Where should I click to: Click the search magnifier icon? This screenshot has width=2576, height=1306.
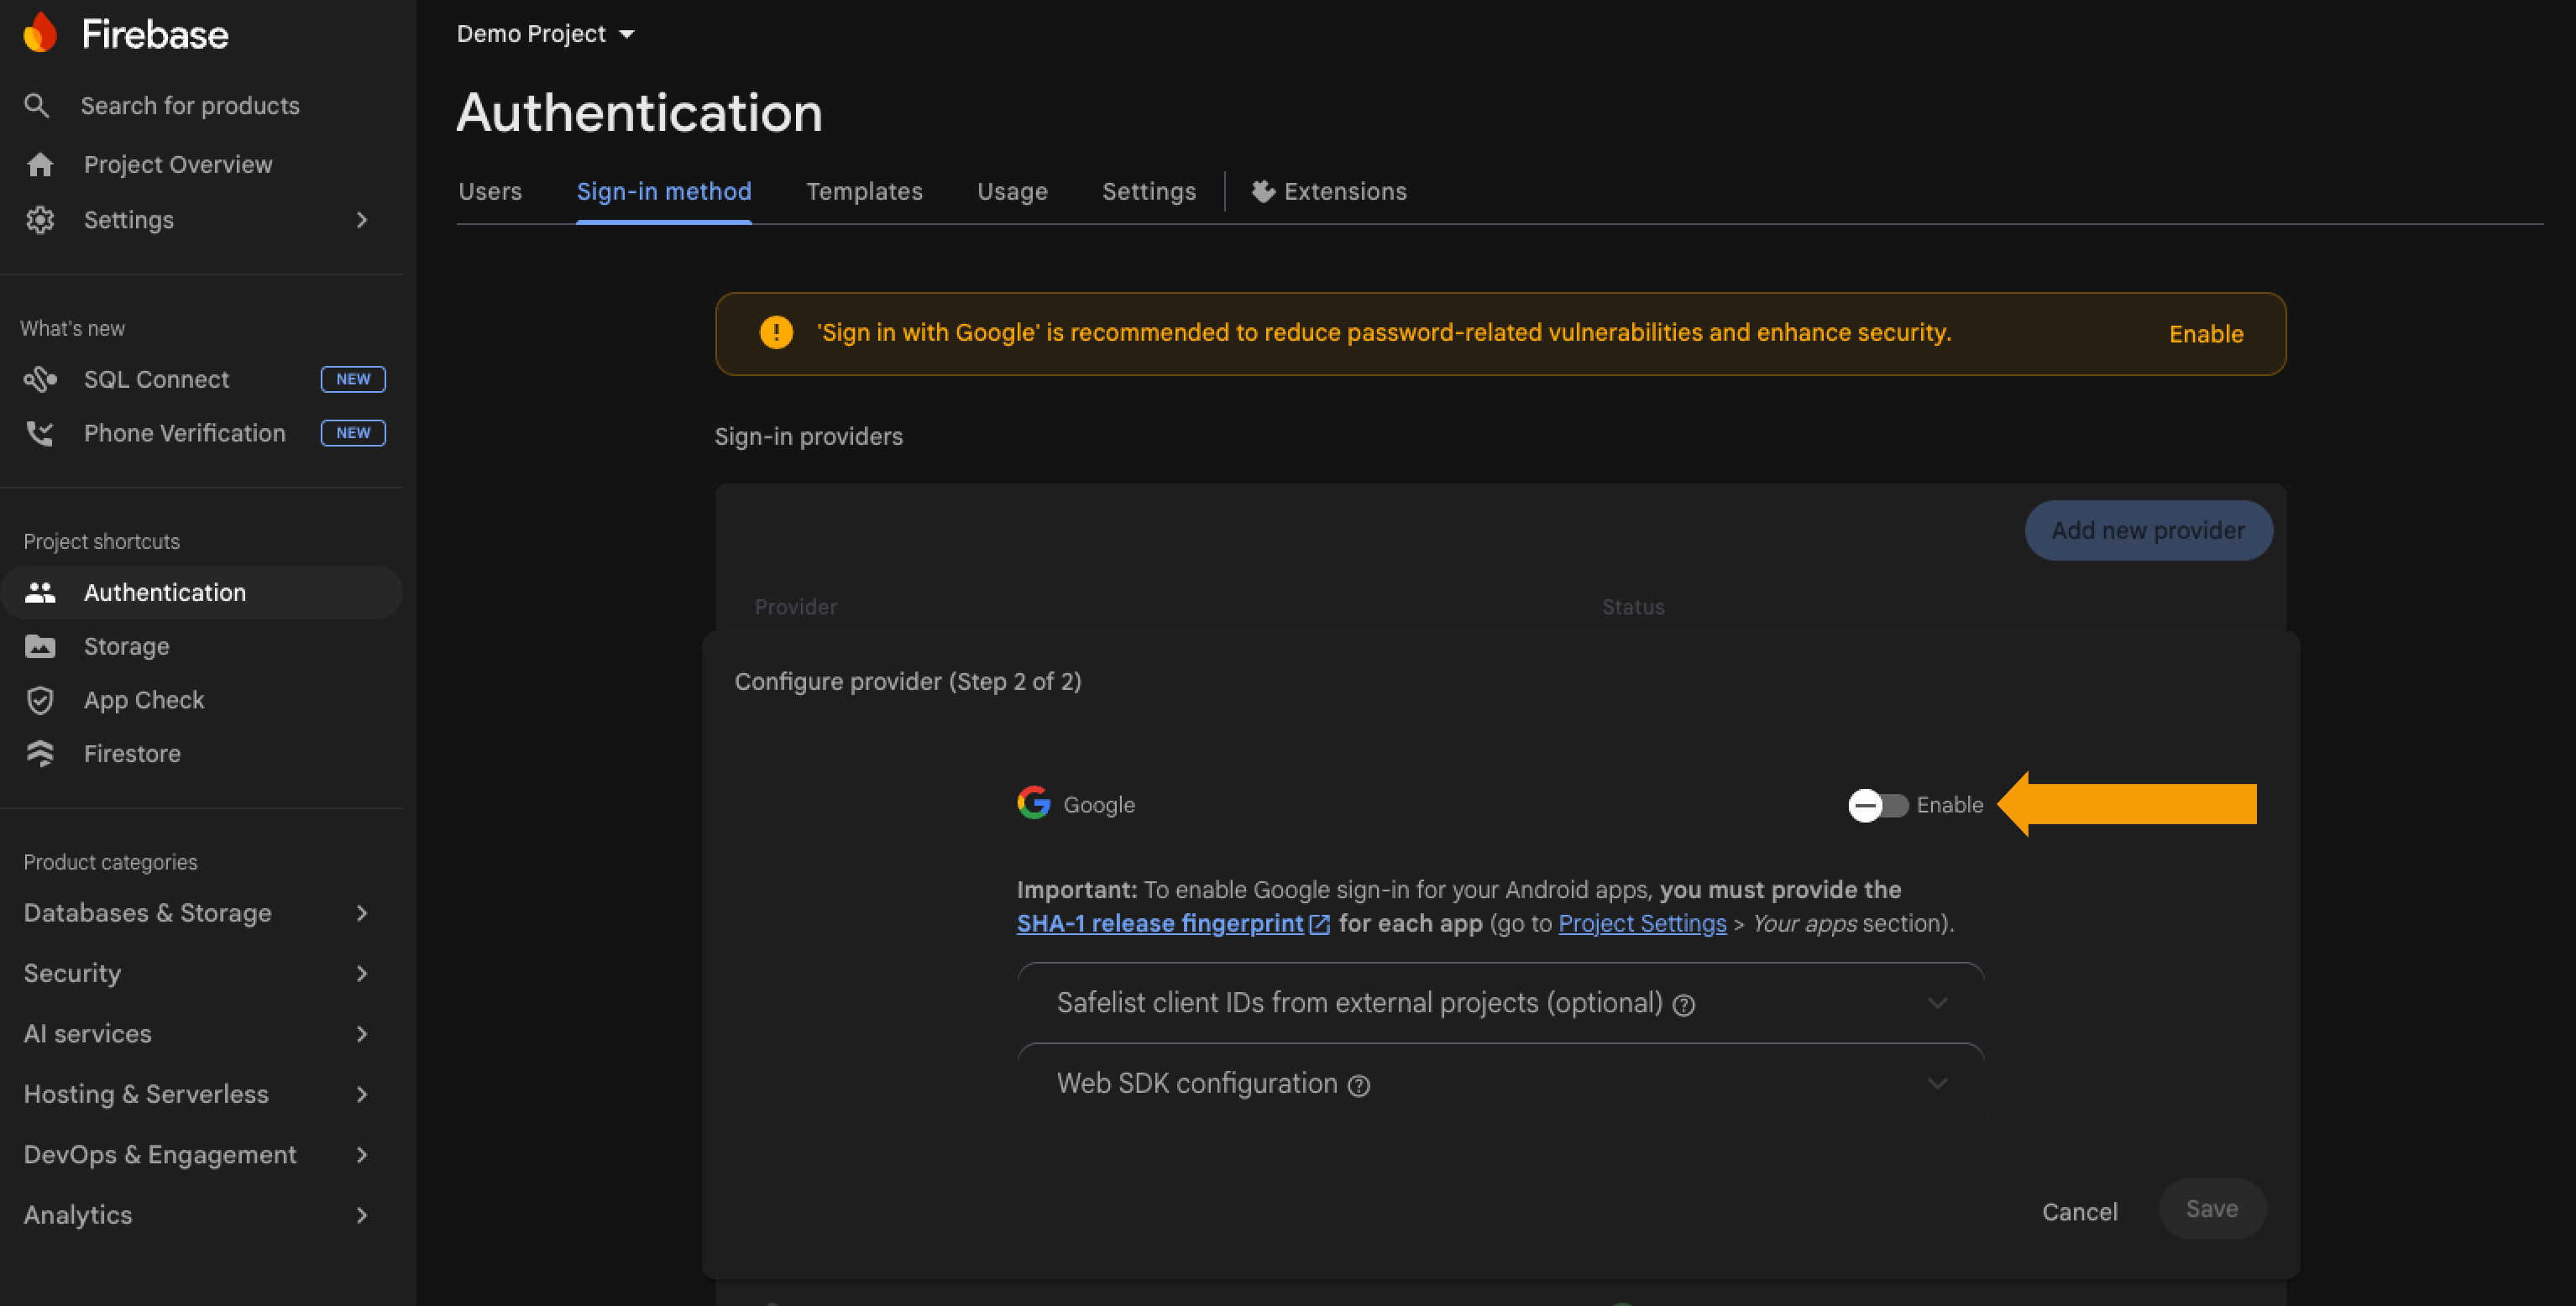pos(37,105)
